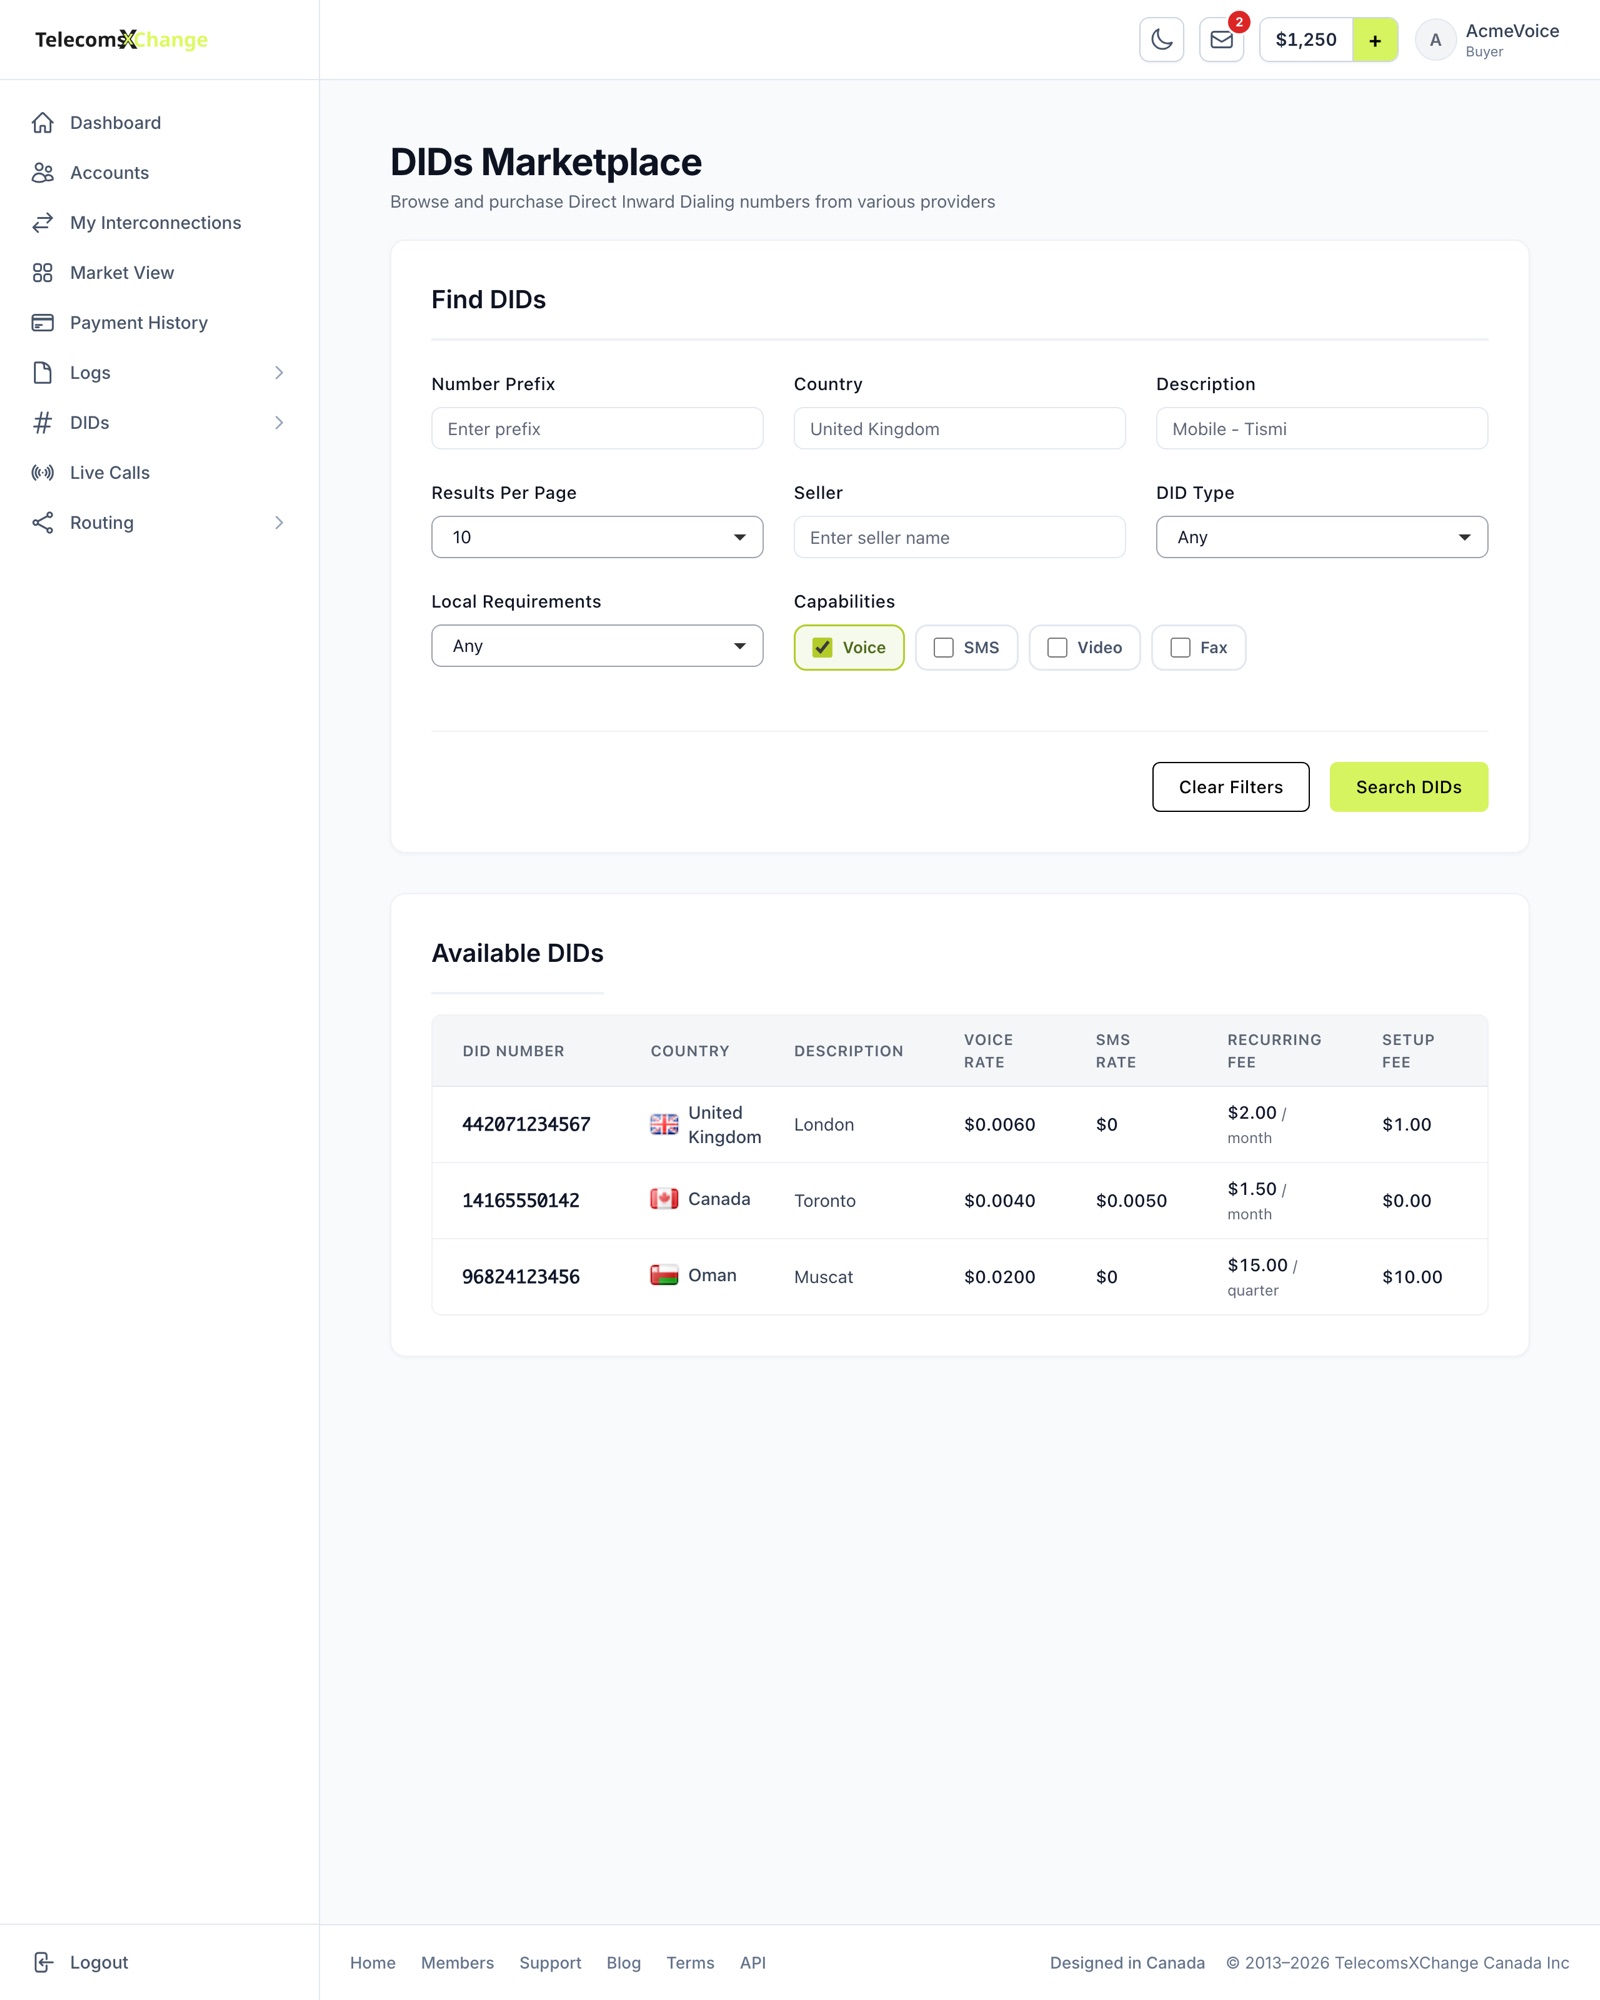Select DID number 96824123456
Screen dimensions: 1600x2000
(x=520, y=1276)
